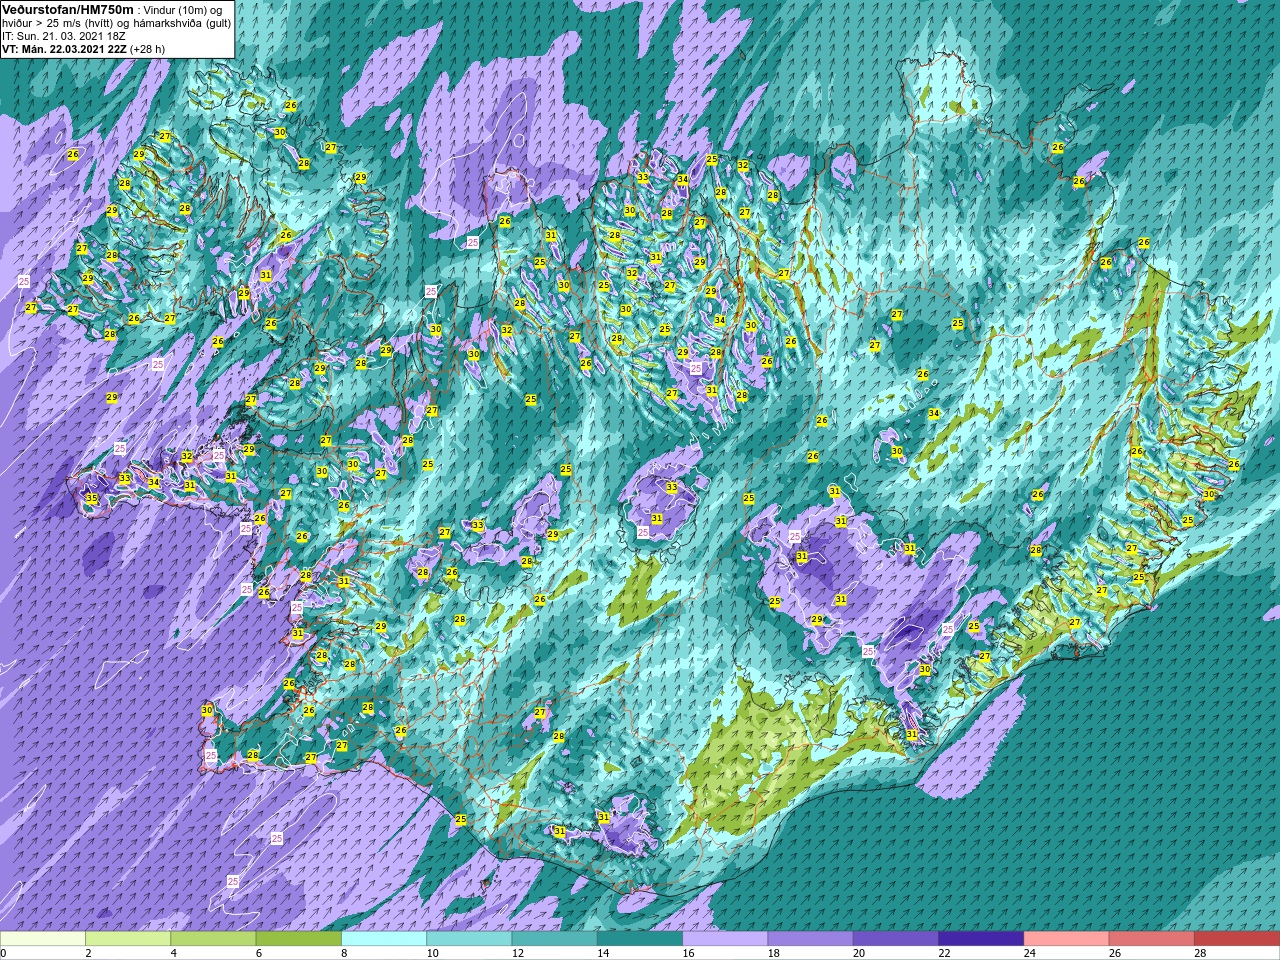
Task: Click the 24–26 m/s light pink legend swatch
Action: (x=1066, y=939)
